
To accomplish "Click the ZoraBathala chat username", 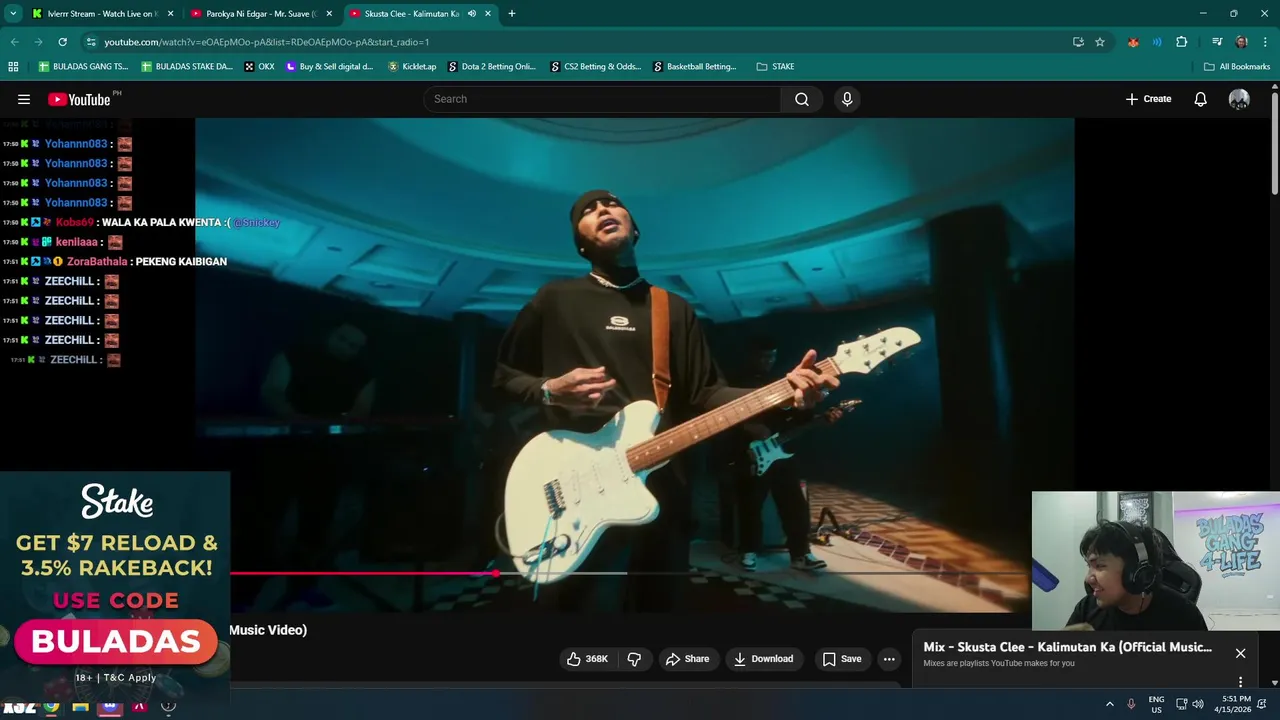I will coord(97,262).
